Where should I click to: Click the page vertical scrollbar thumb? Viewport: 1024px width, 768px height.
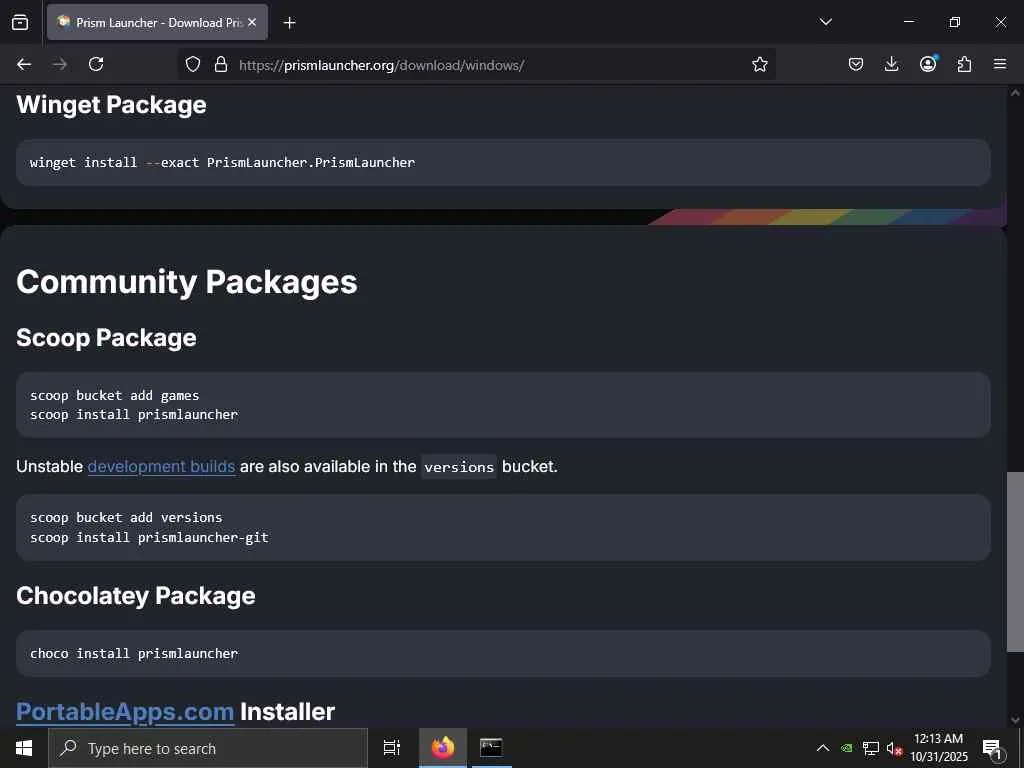[x=1015, y=562]
